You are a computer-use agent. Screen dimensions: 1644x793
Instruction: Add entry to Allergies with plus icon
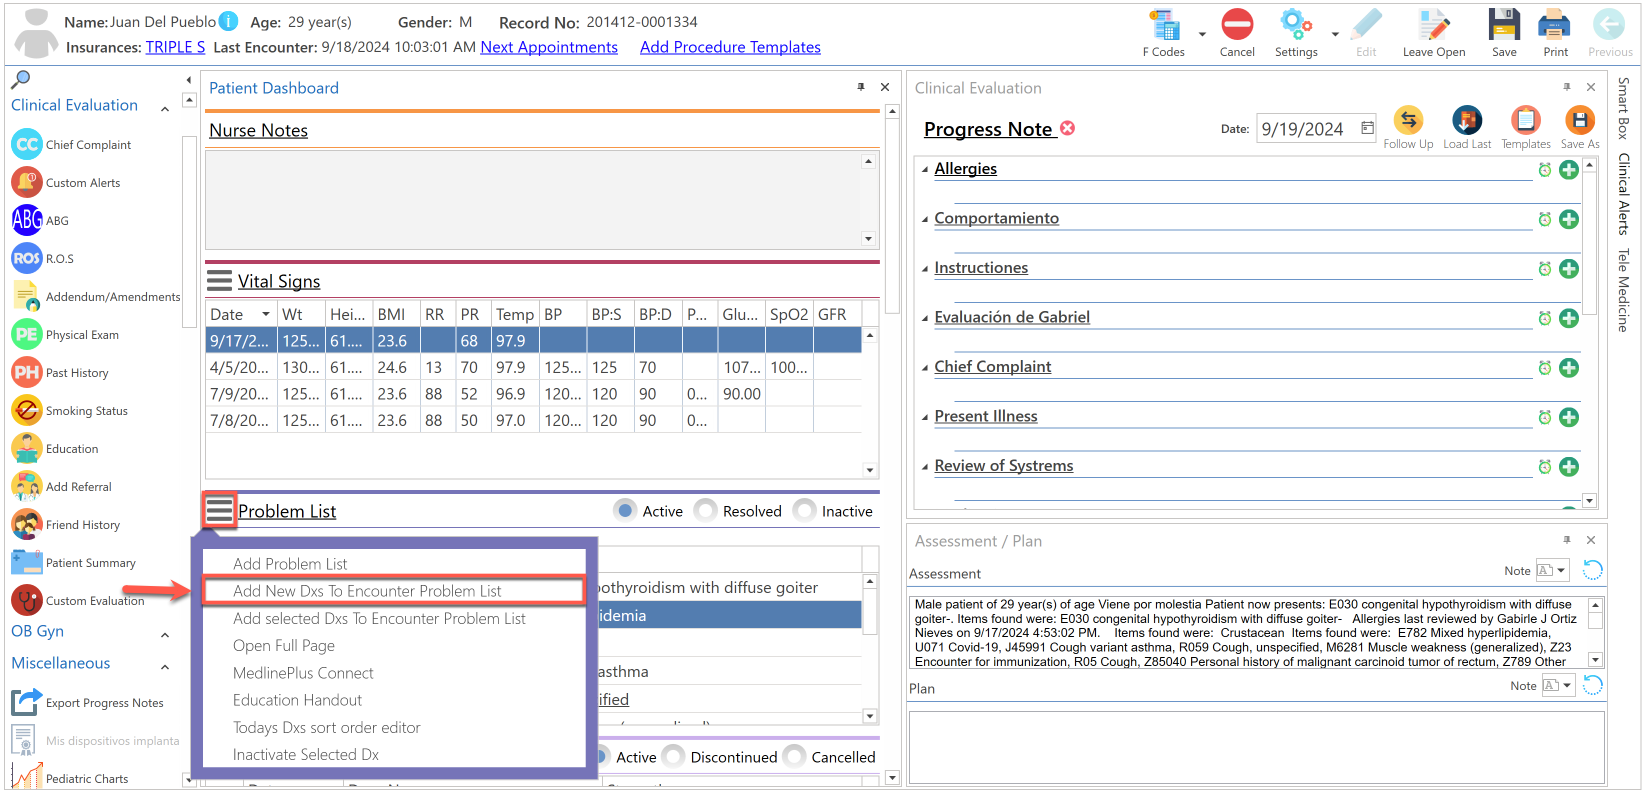(1569, 170)
